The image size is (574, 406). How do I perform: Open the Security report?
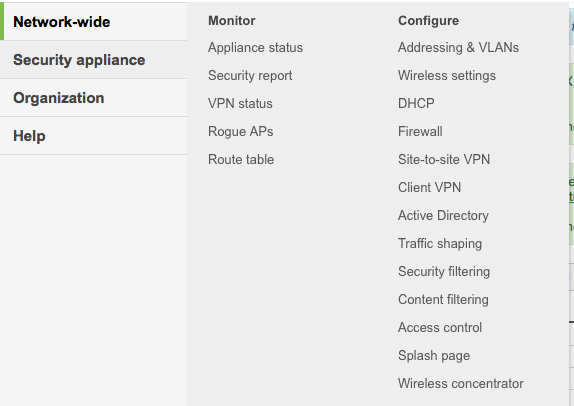(x=250, y=75)
